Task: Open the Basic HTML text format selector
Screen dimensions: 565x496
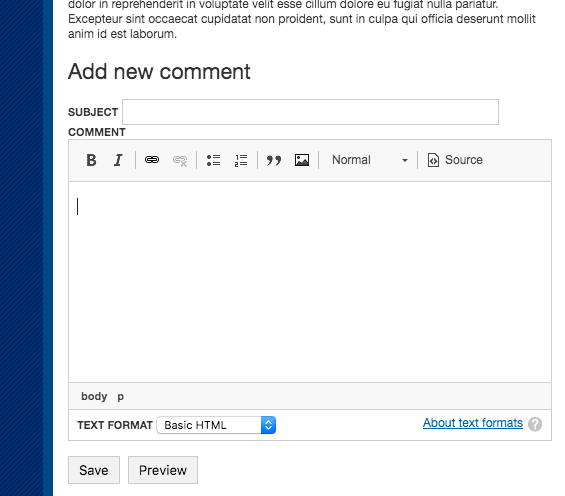Action: click(x=216, y=425)
